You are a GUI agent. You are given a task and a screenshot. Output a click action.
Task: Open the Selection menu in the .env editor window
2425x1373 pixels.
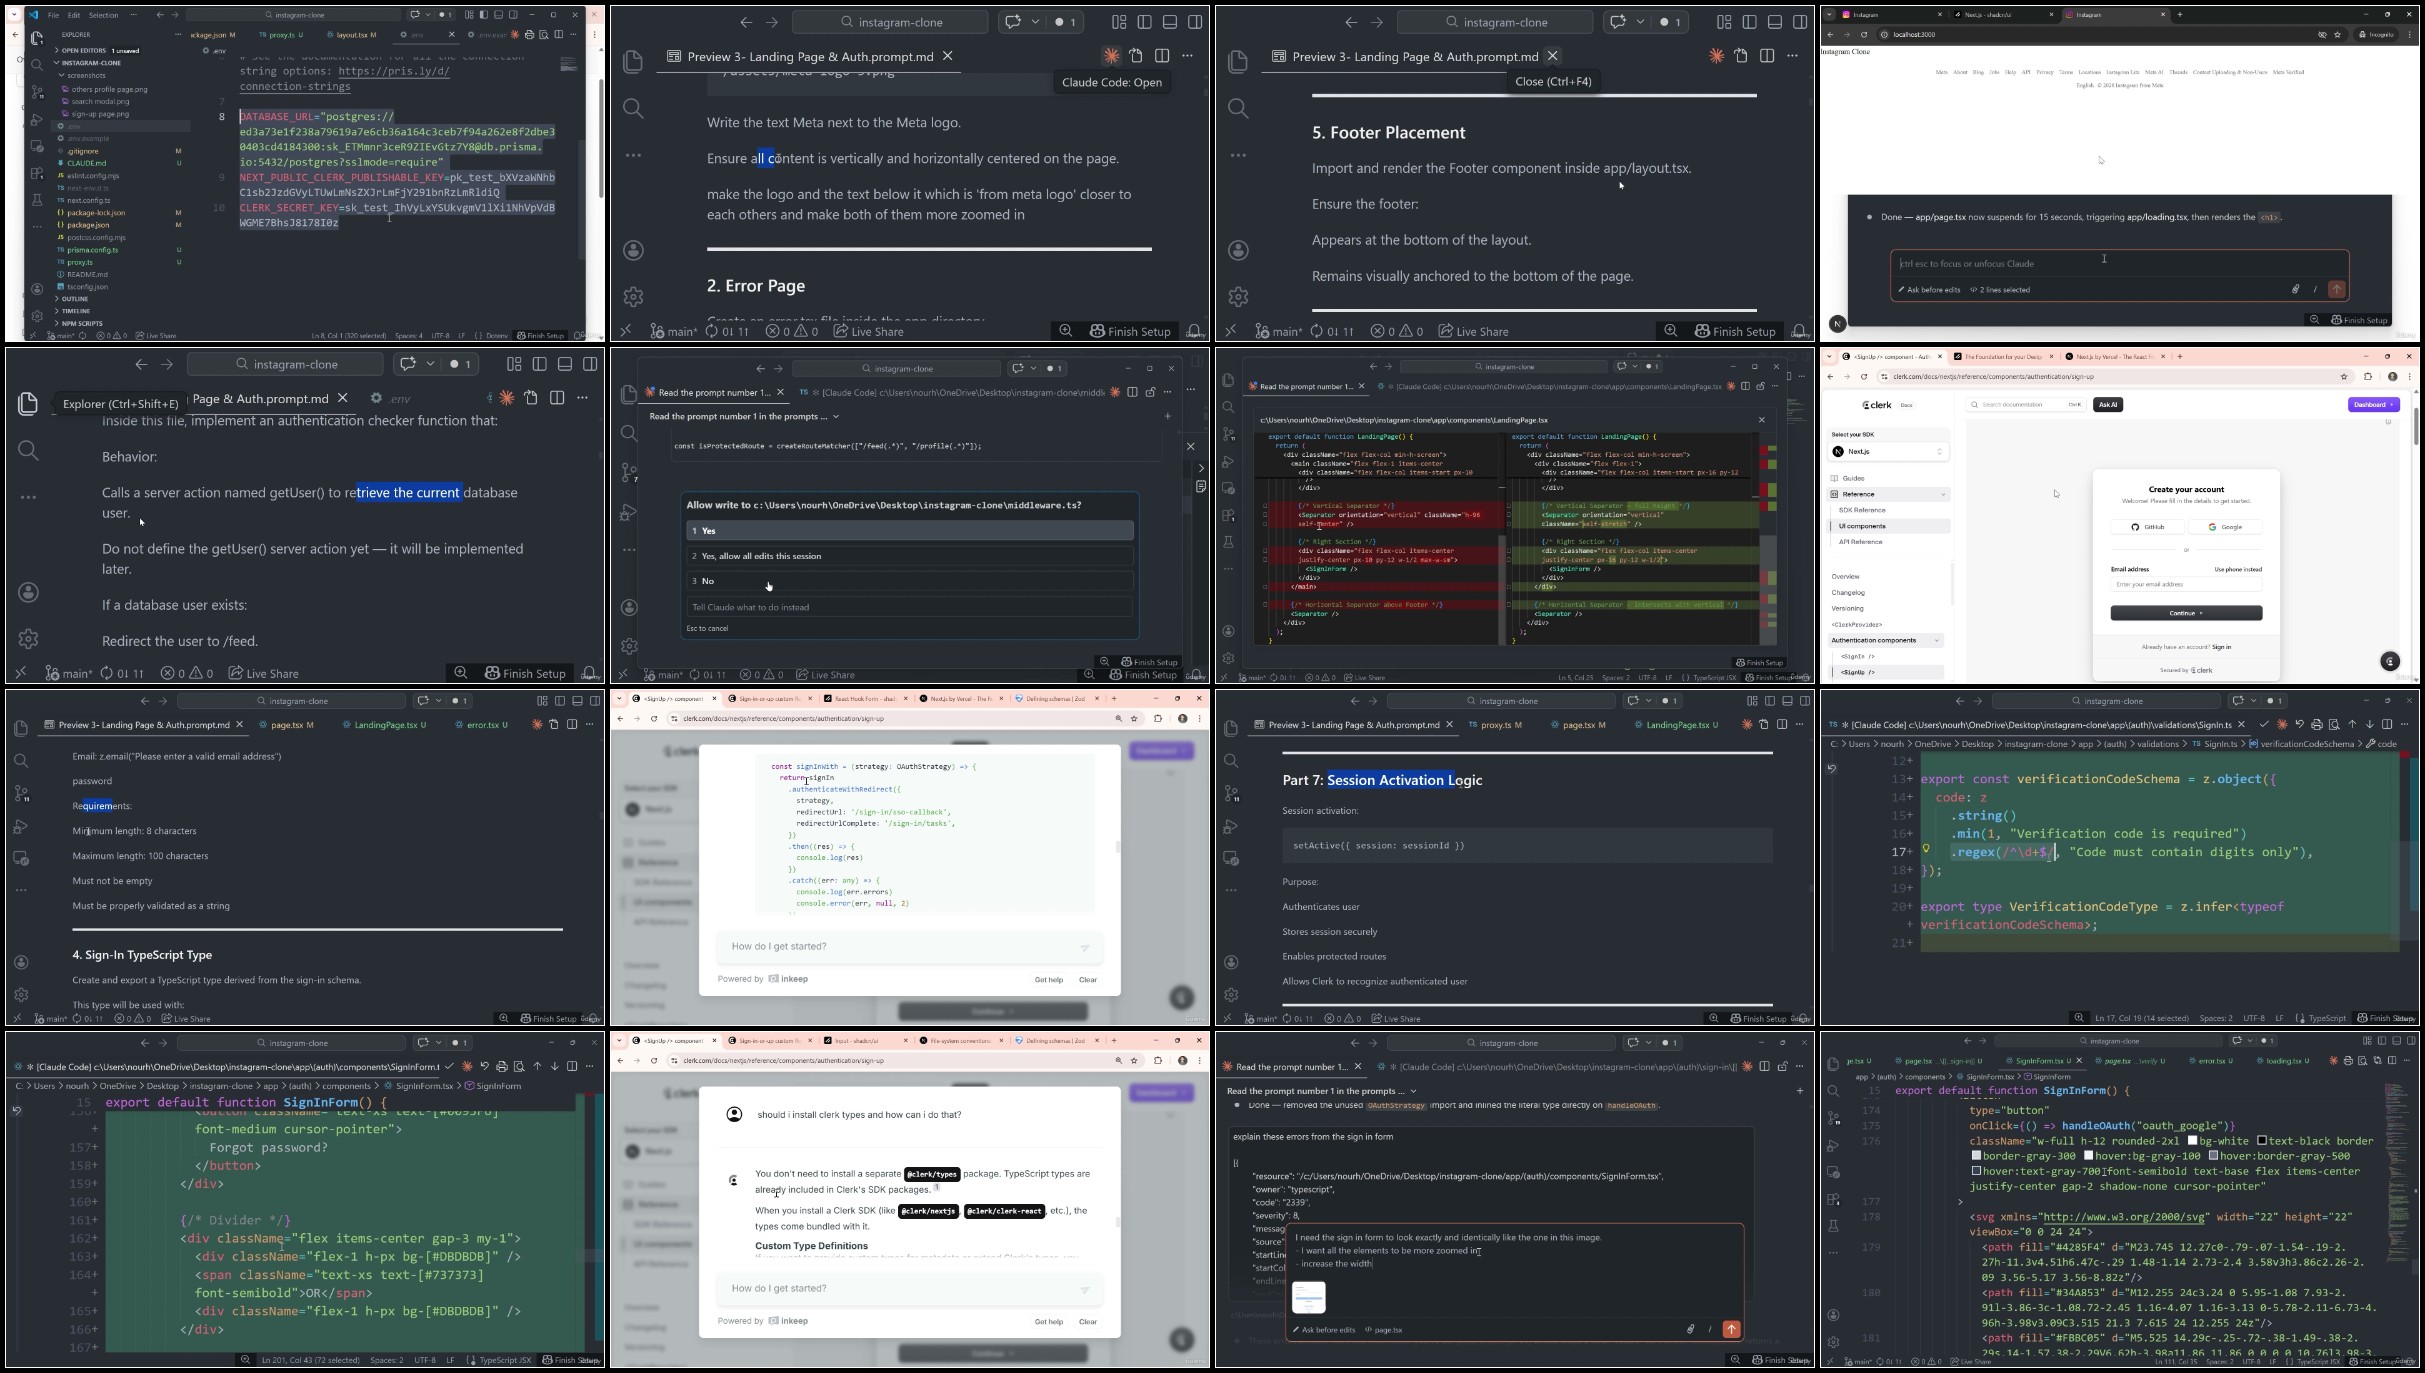click(103, 15)
